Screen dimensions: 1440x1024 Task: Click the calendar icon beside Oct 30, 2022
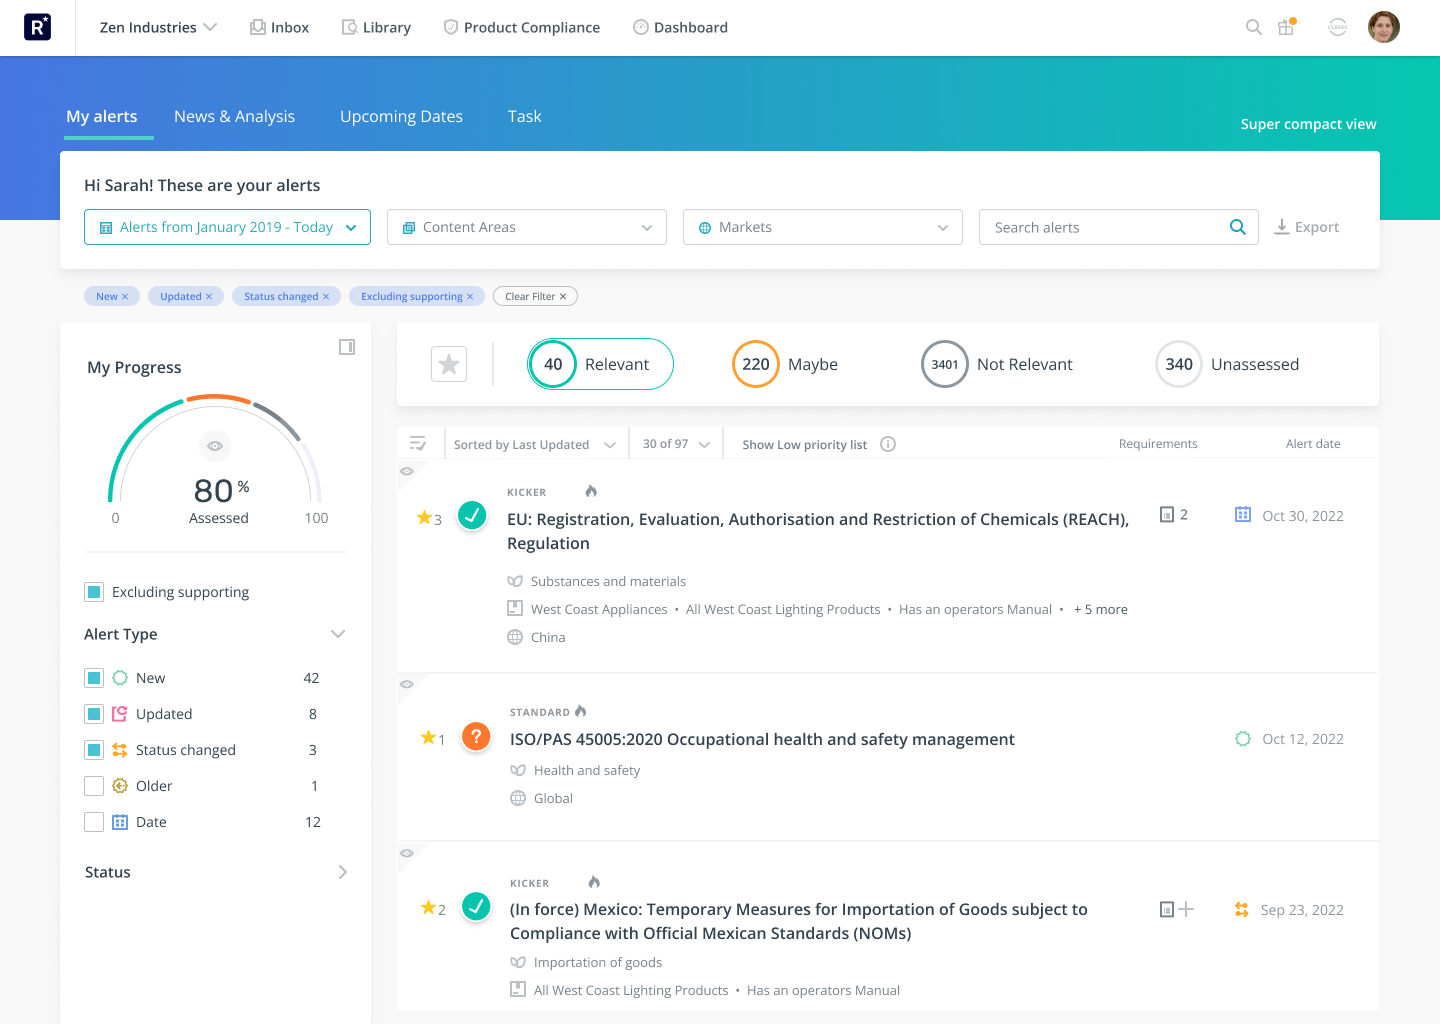point(1243,515)
